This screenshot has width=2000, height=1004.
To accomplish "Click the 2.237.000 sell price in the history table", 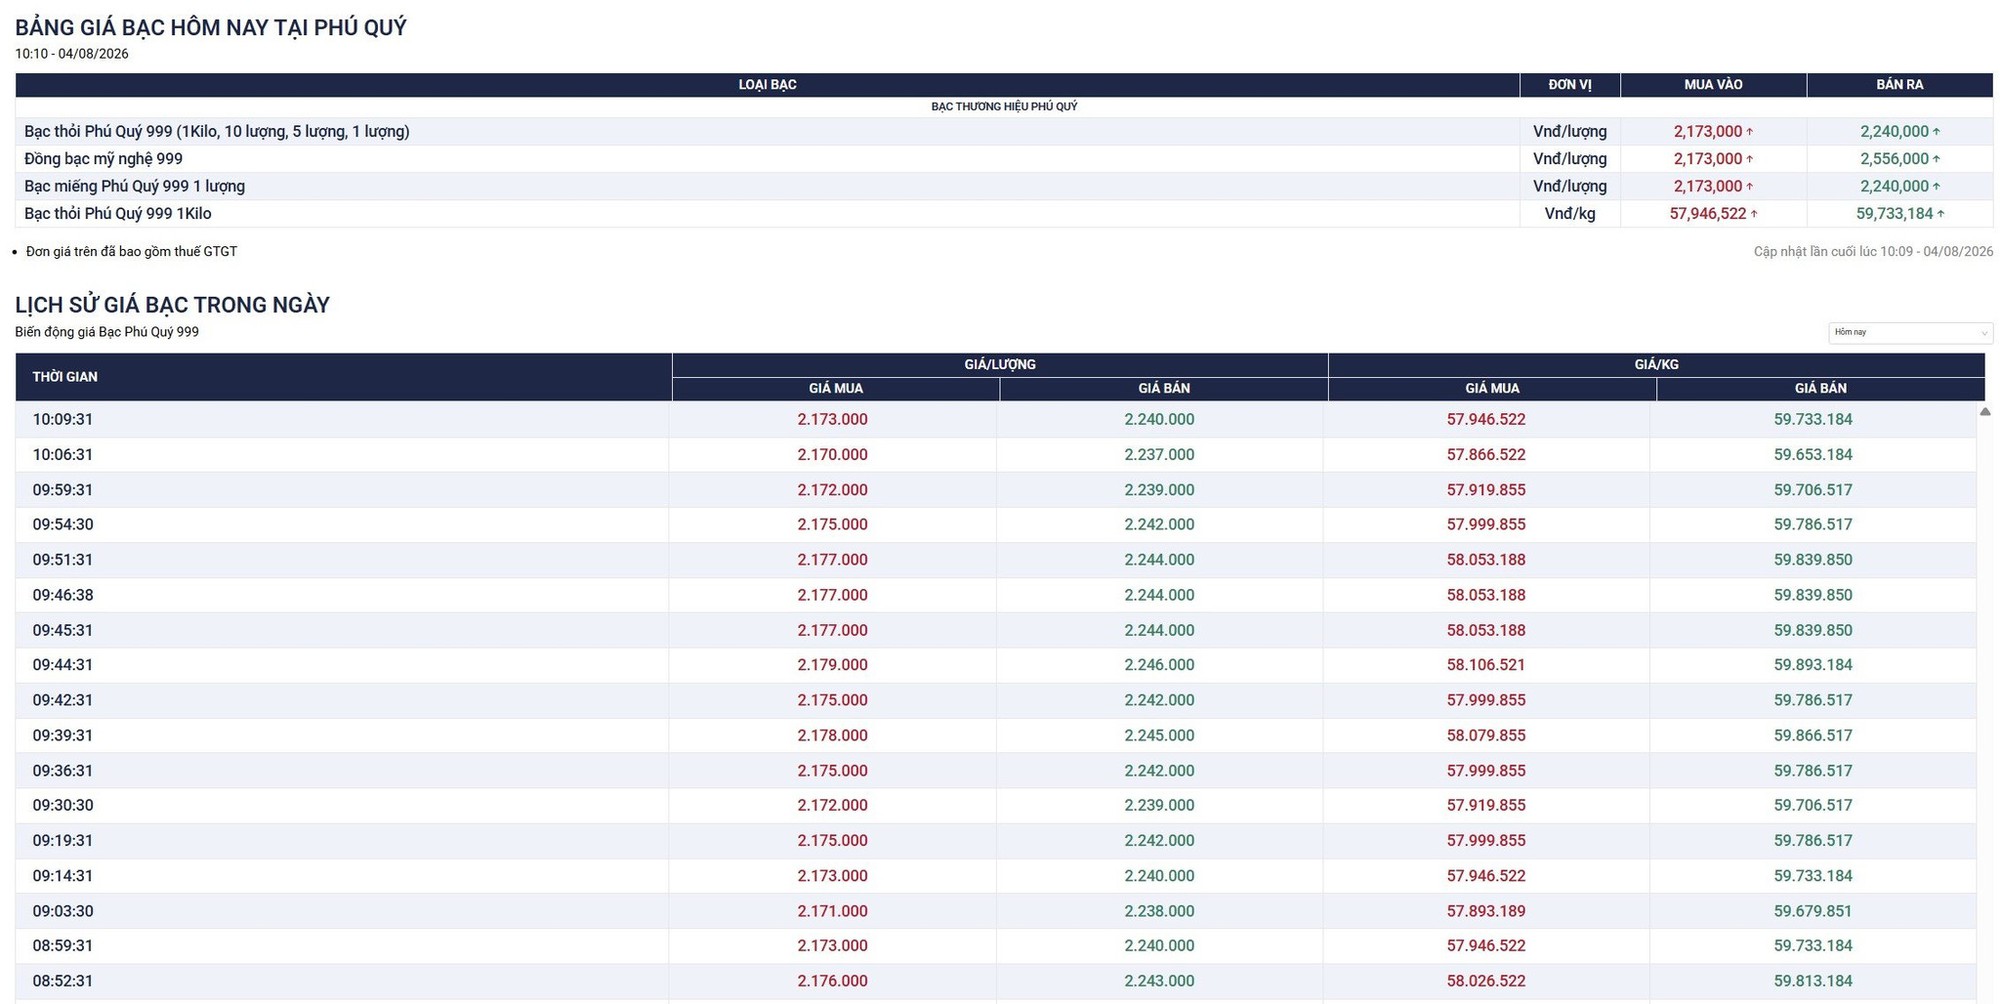I will [1160, 455].
